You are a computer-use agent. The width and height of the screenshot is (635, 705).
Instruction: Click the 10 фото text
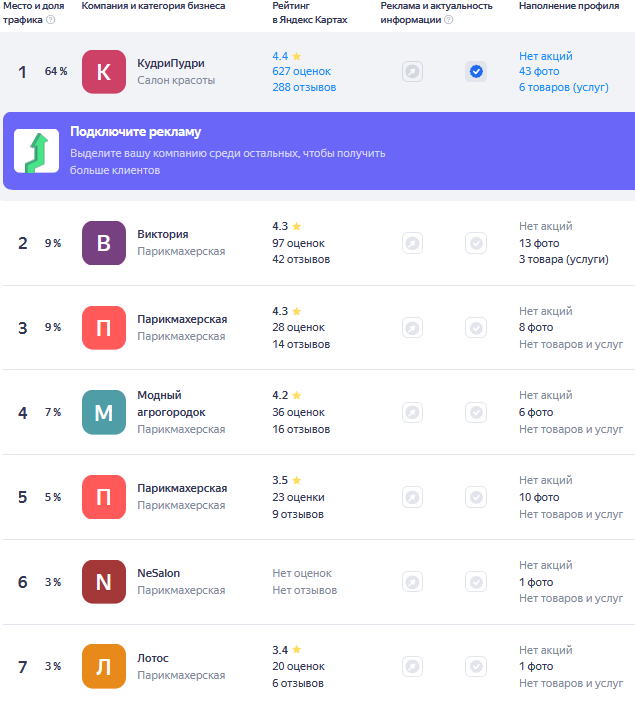539,497
